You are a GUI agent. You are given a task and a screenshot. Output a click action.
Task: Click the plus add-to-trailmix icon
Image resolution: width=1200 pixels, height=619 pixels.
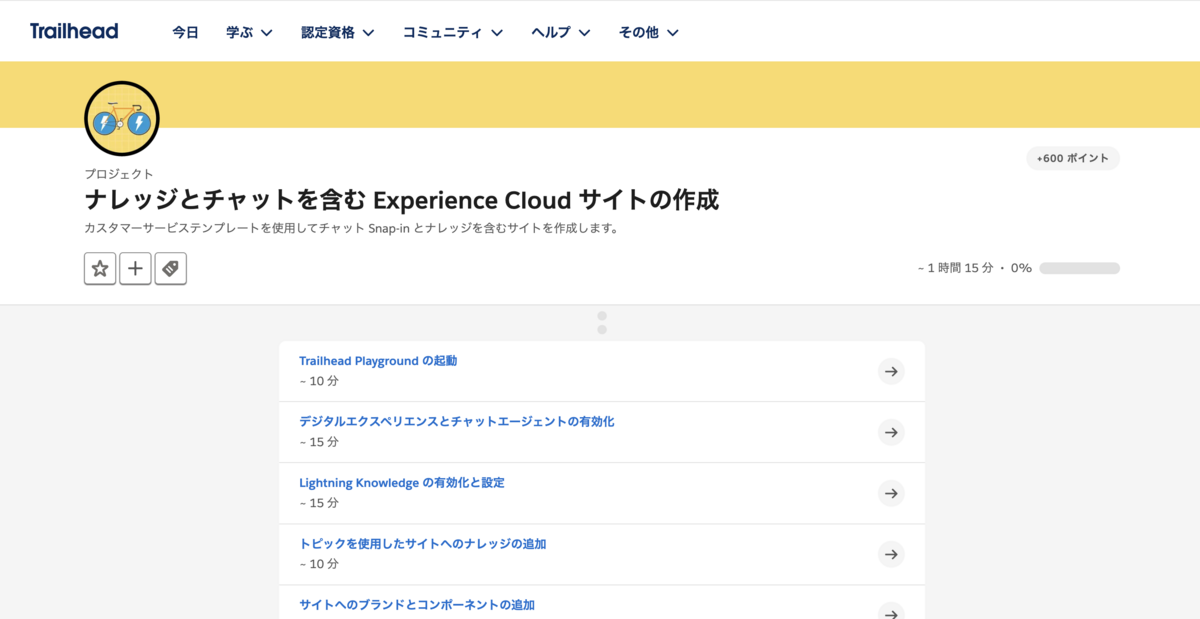tap(135, 269)
